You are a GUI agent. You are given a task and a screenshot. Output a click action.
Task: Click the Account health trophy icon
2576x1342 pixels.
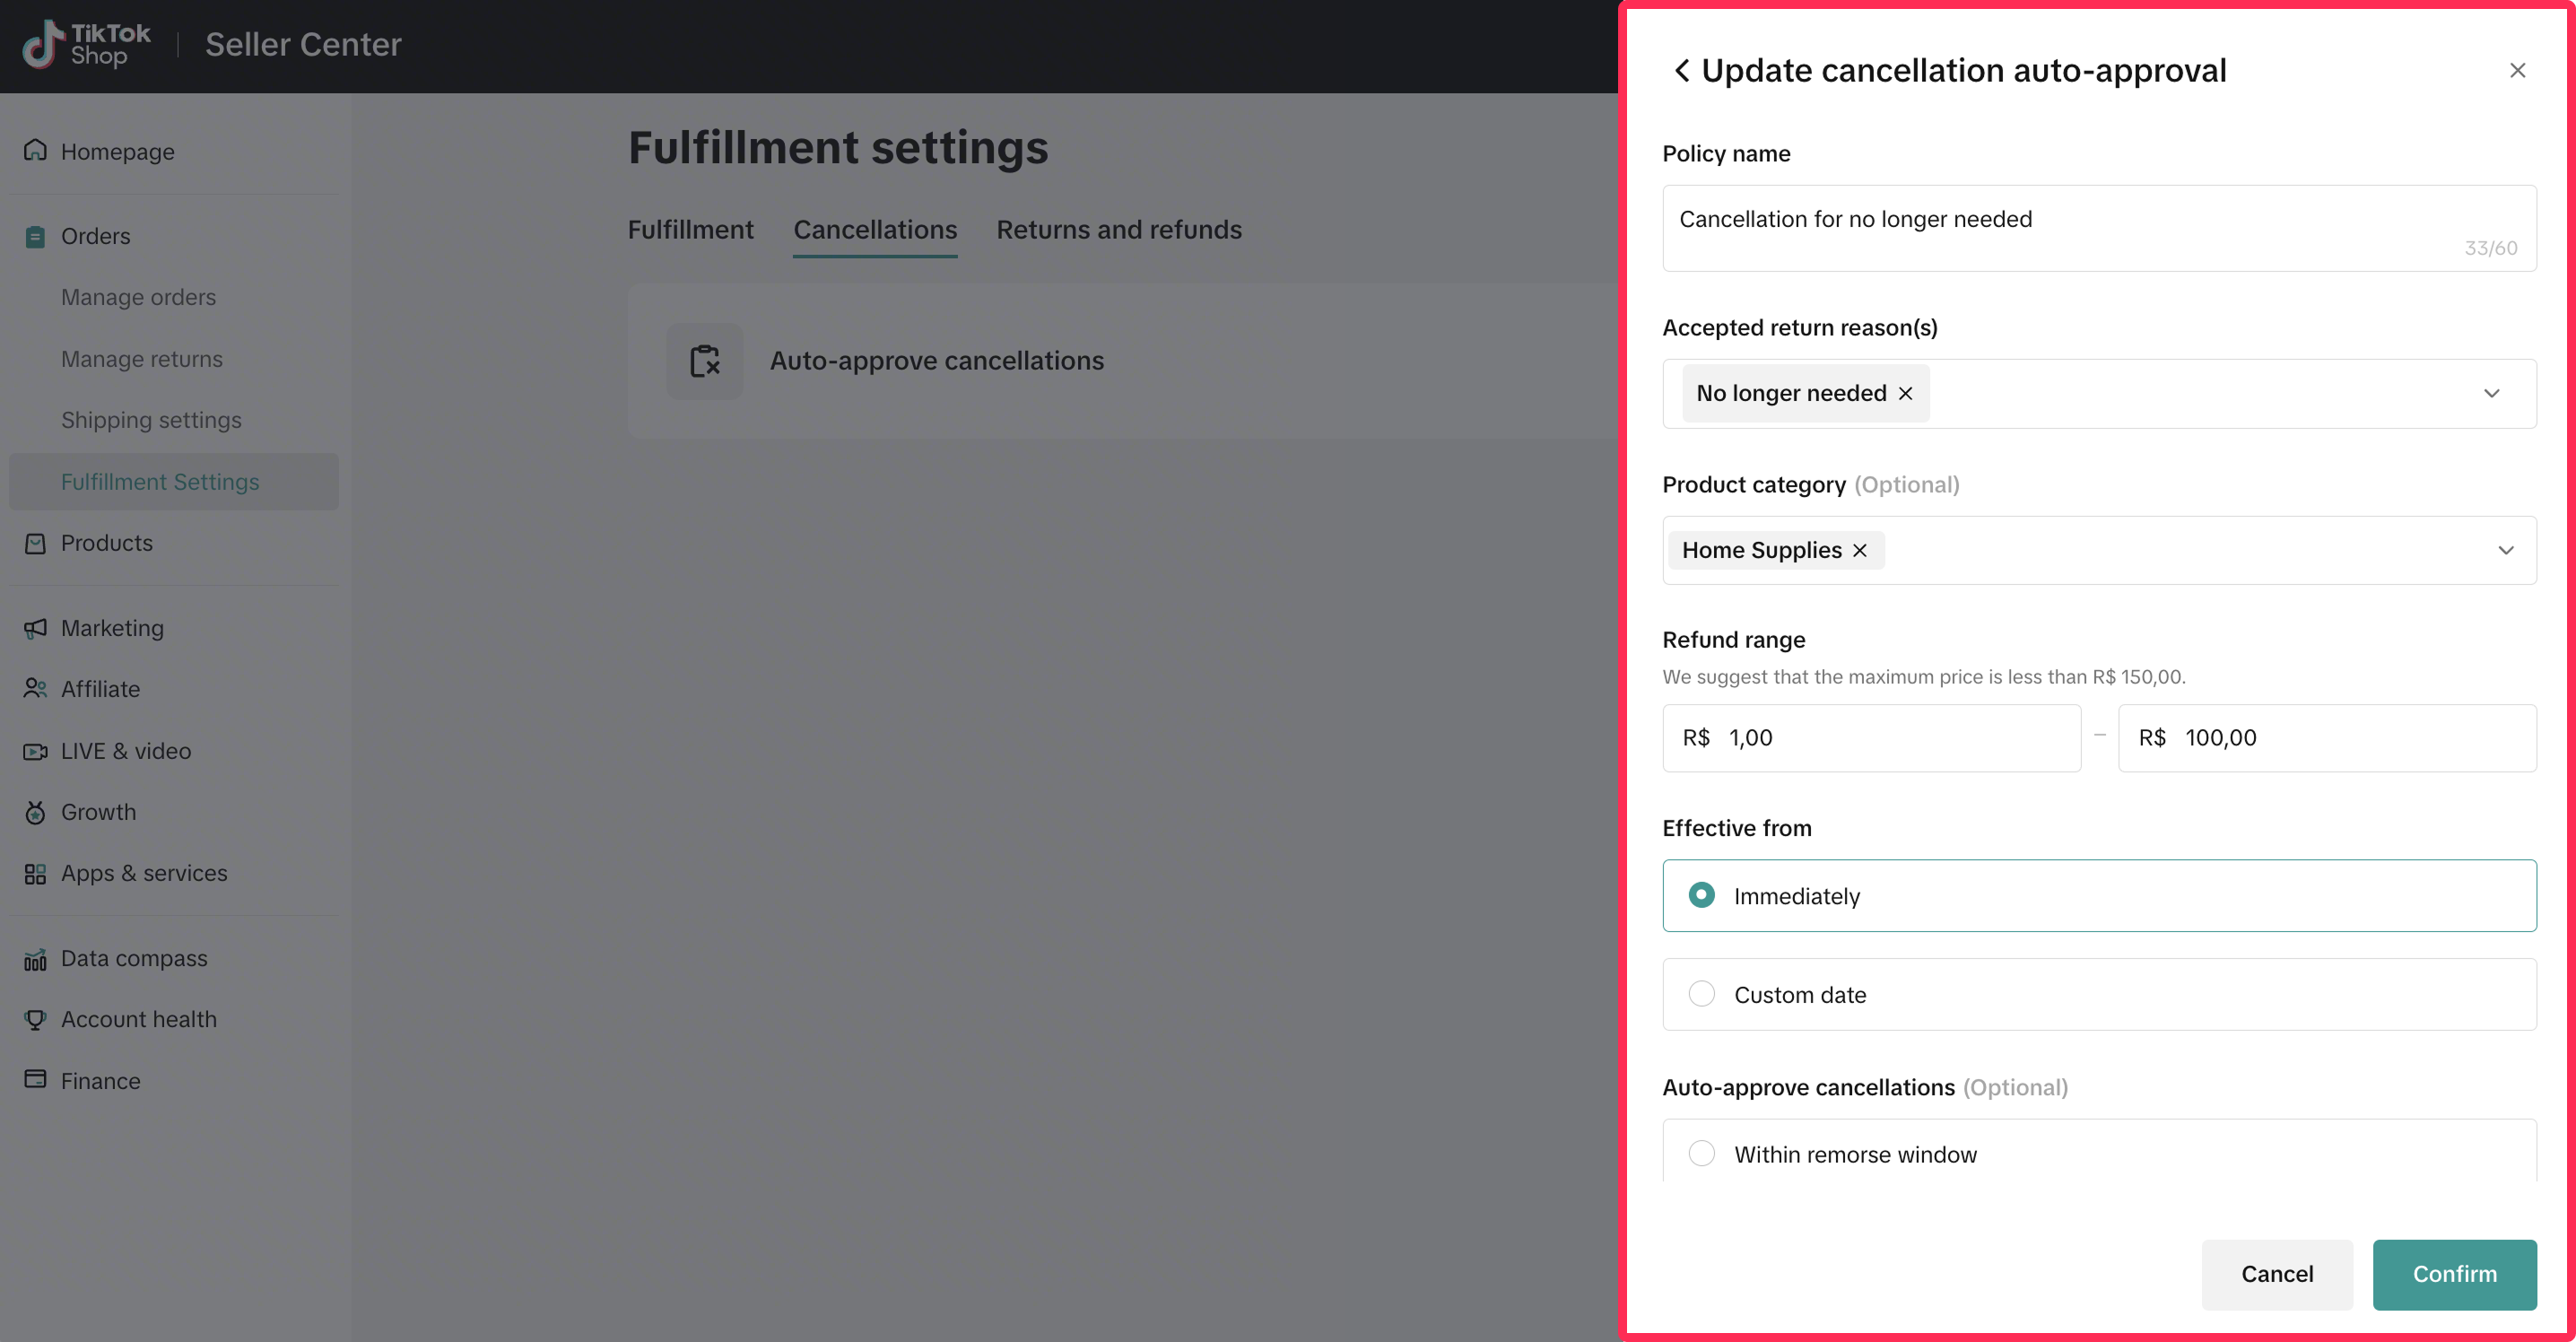[x=35, y=1019]
